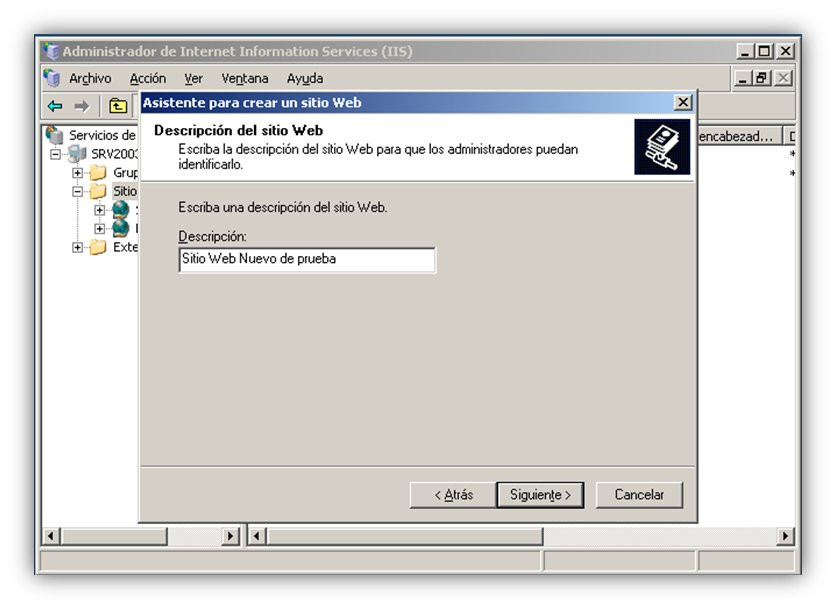Open the Acción menu
The width and height of the screenshot is (836, 609).
(148, 78)
